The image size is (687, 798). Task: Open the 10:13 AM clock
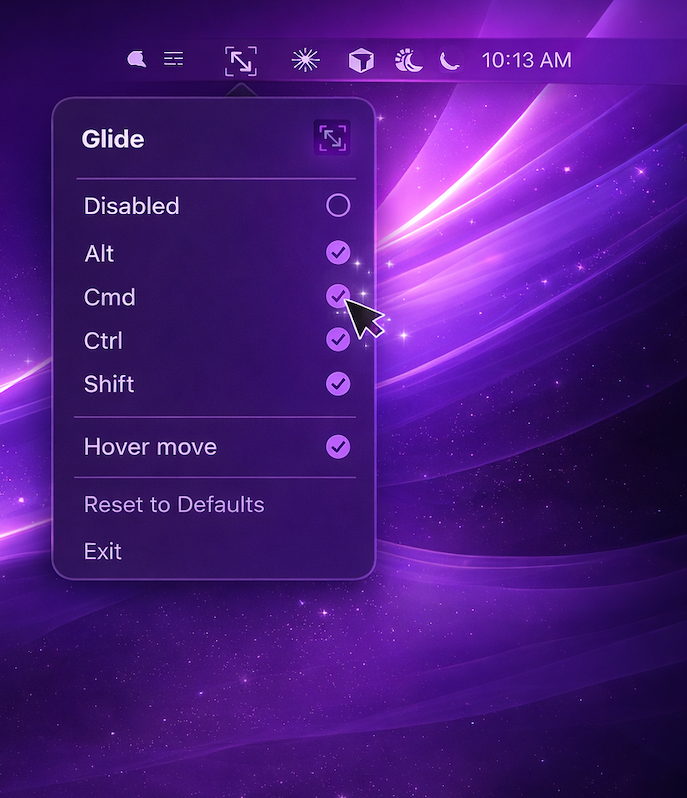(x=526, y=61)
